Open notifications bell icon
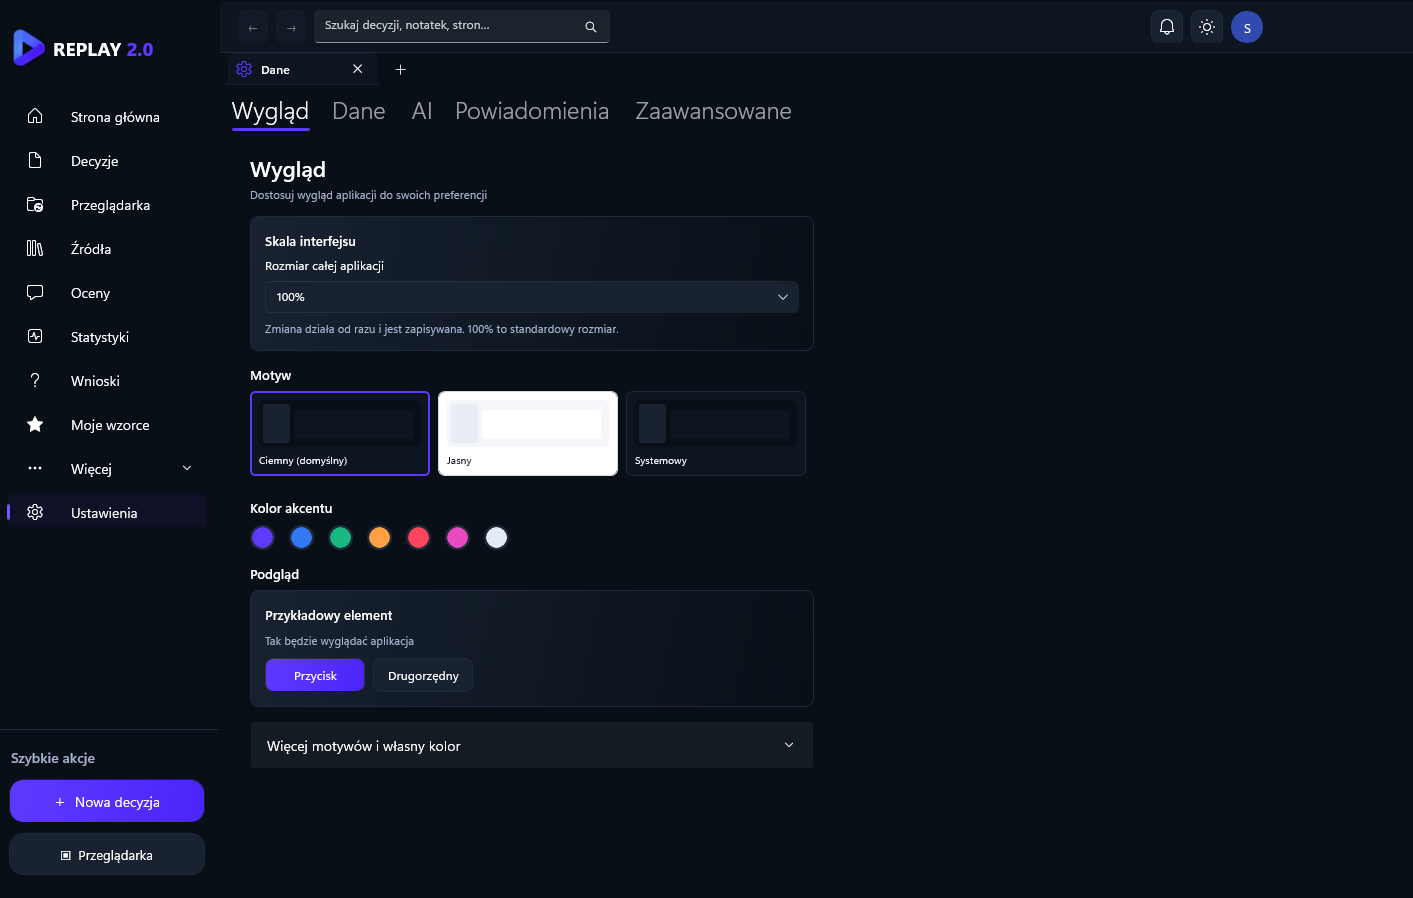The image size is (1413, 898). click(x=1167, y=27)
